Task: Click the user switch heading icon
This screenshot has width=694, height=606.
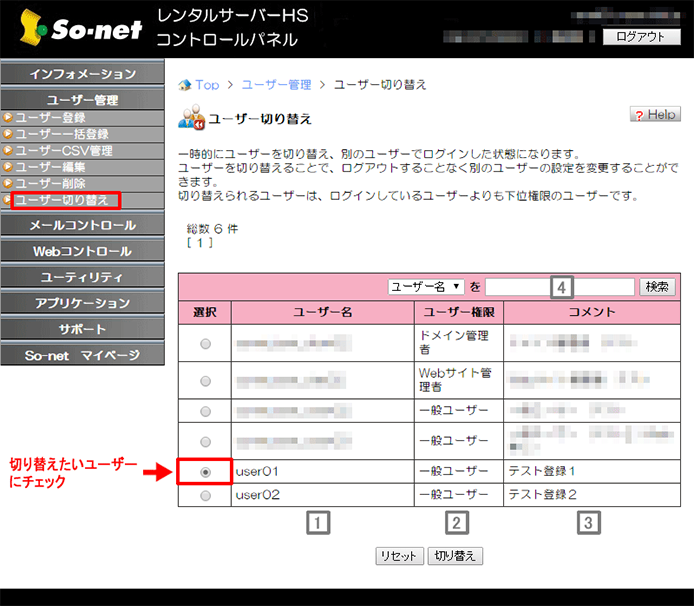Action: click(x=190, y=118)
